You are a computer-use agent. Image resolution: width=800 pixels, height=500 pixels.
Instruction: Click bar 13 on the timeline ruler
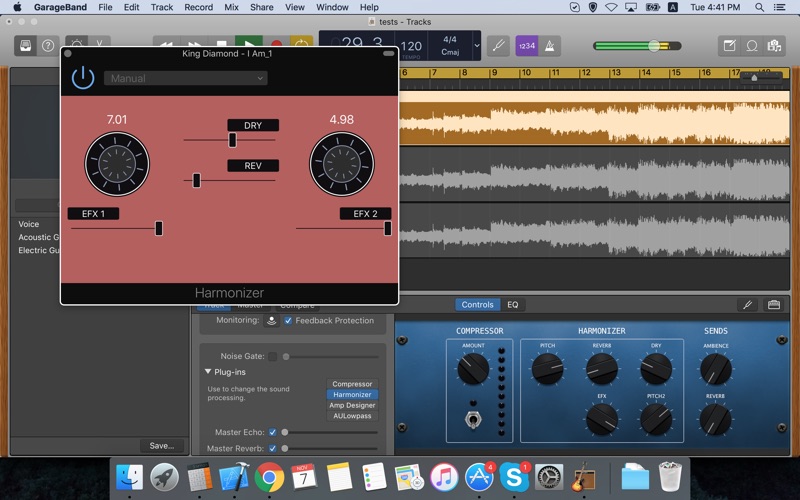click(616, 72)
